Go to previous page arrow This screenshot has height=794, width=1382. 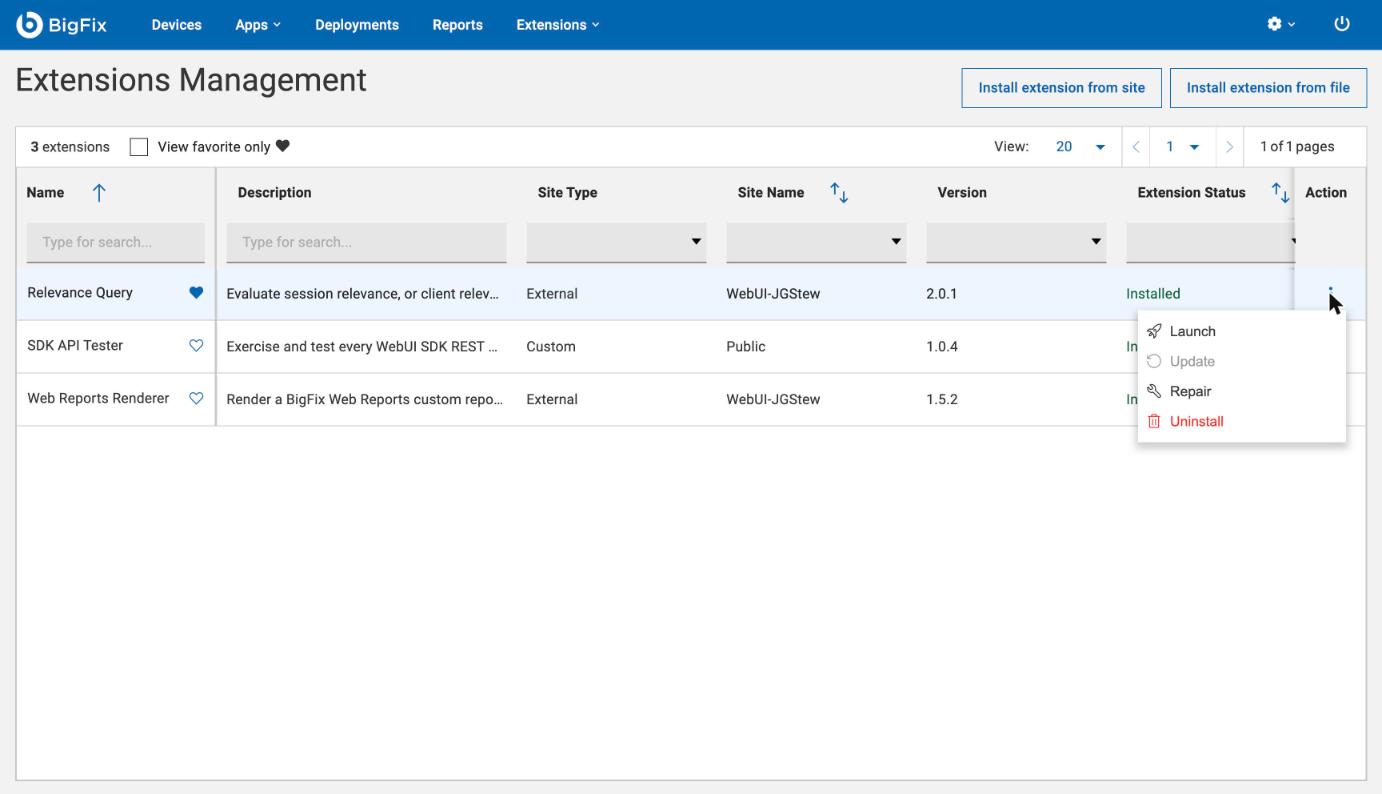[x=1136, y=147]
